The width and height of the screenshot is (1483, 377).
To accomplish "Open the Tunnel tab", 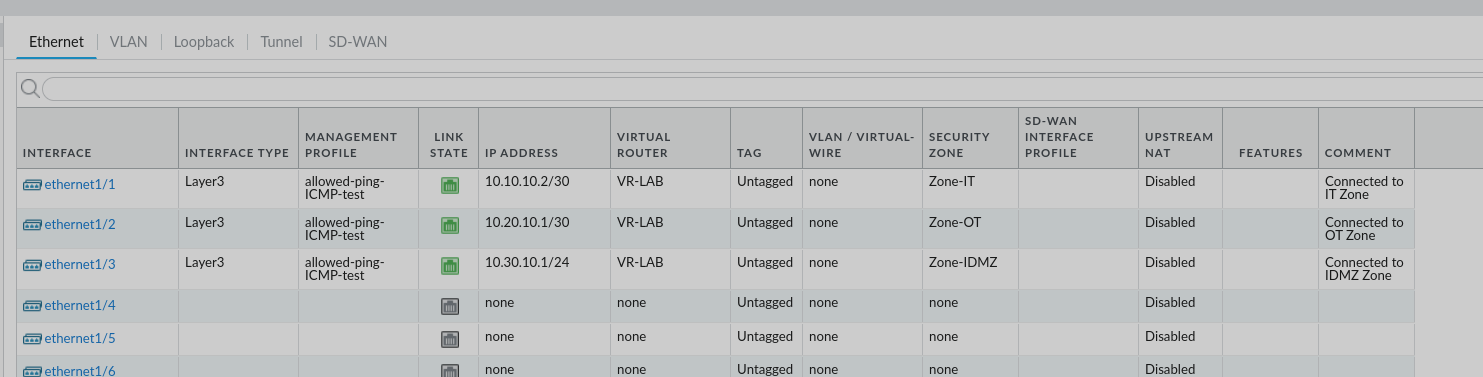I will [x=281, y=42].
